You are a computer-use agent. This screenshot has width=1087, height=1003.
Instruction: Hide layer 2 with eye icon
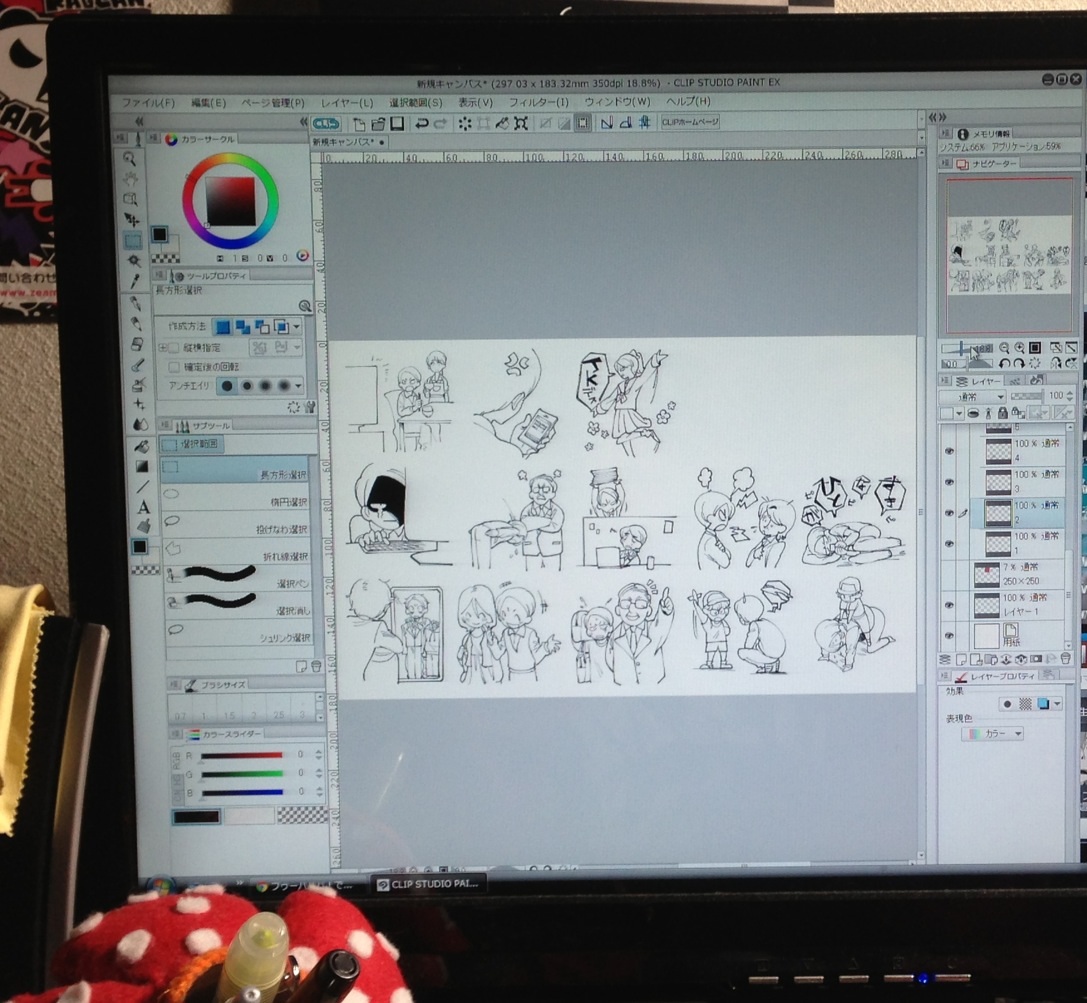[x=950, y=513]
